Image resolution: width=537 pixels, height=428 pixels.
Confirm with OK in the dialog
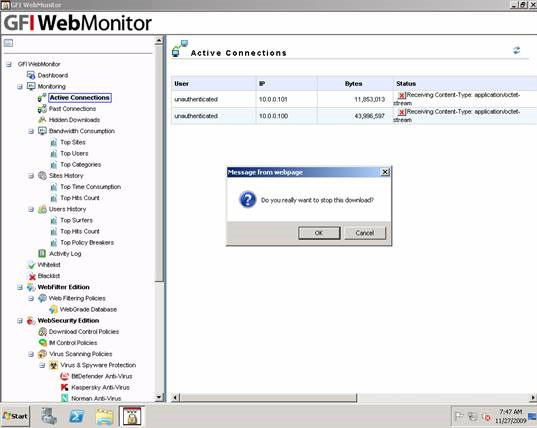coord(319,233)
